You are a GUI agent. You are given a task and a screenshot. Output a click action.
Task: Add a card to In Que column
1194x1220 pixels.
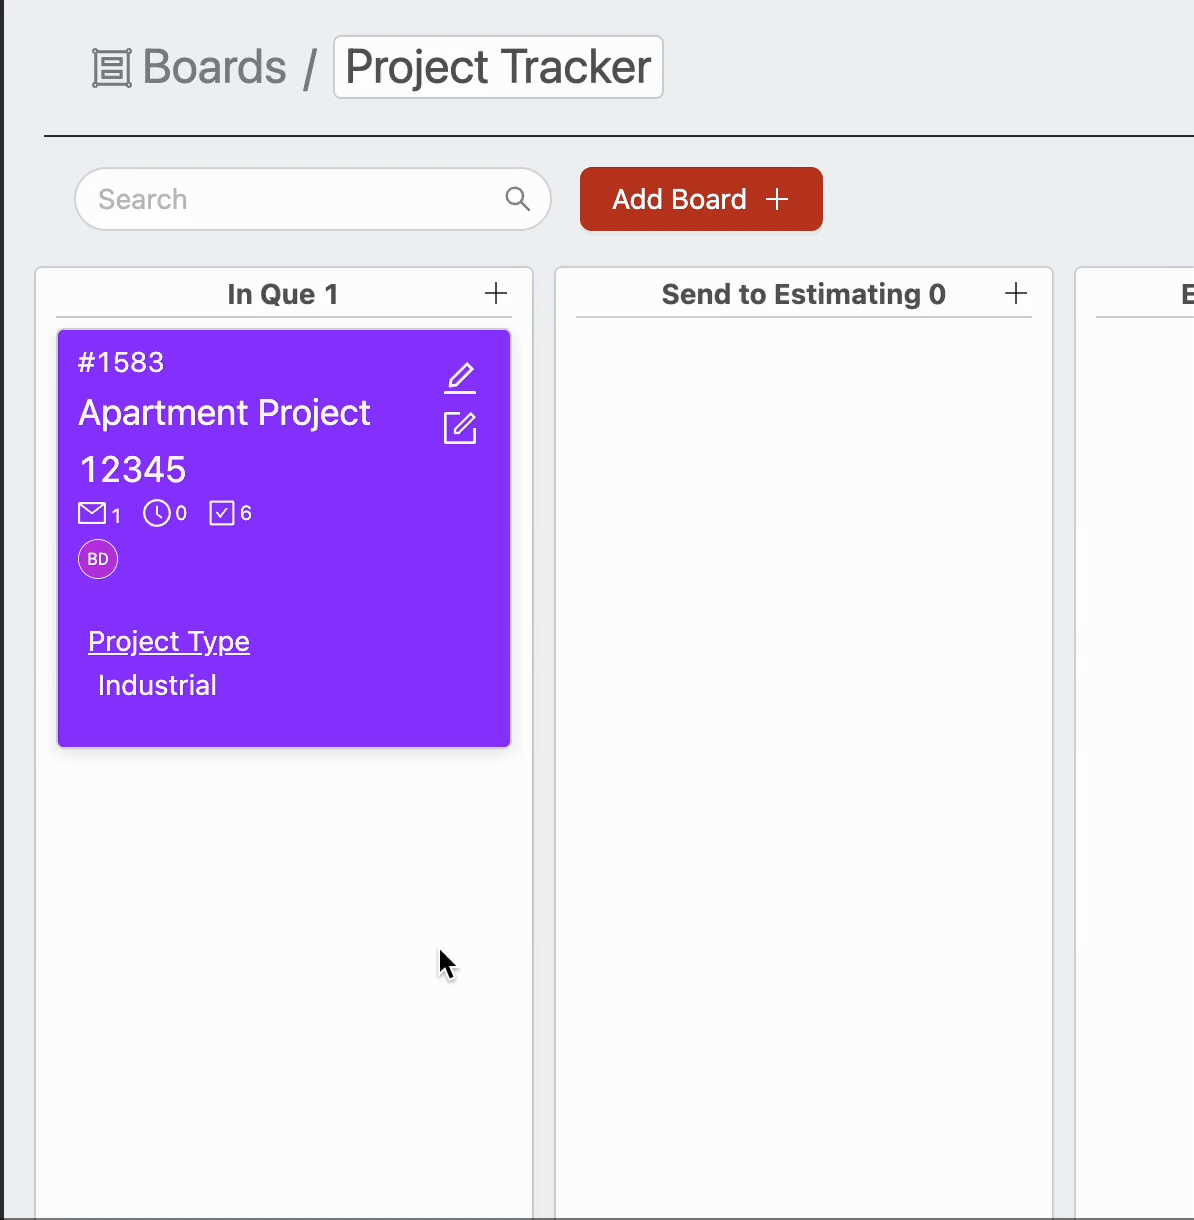click(496, 293)
